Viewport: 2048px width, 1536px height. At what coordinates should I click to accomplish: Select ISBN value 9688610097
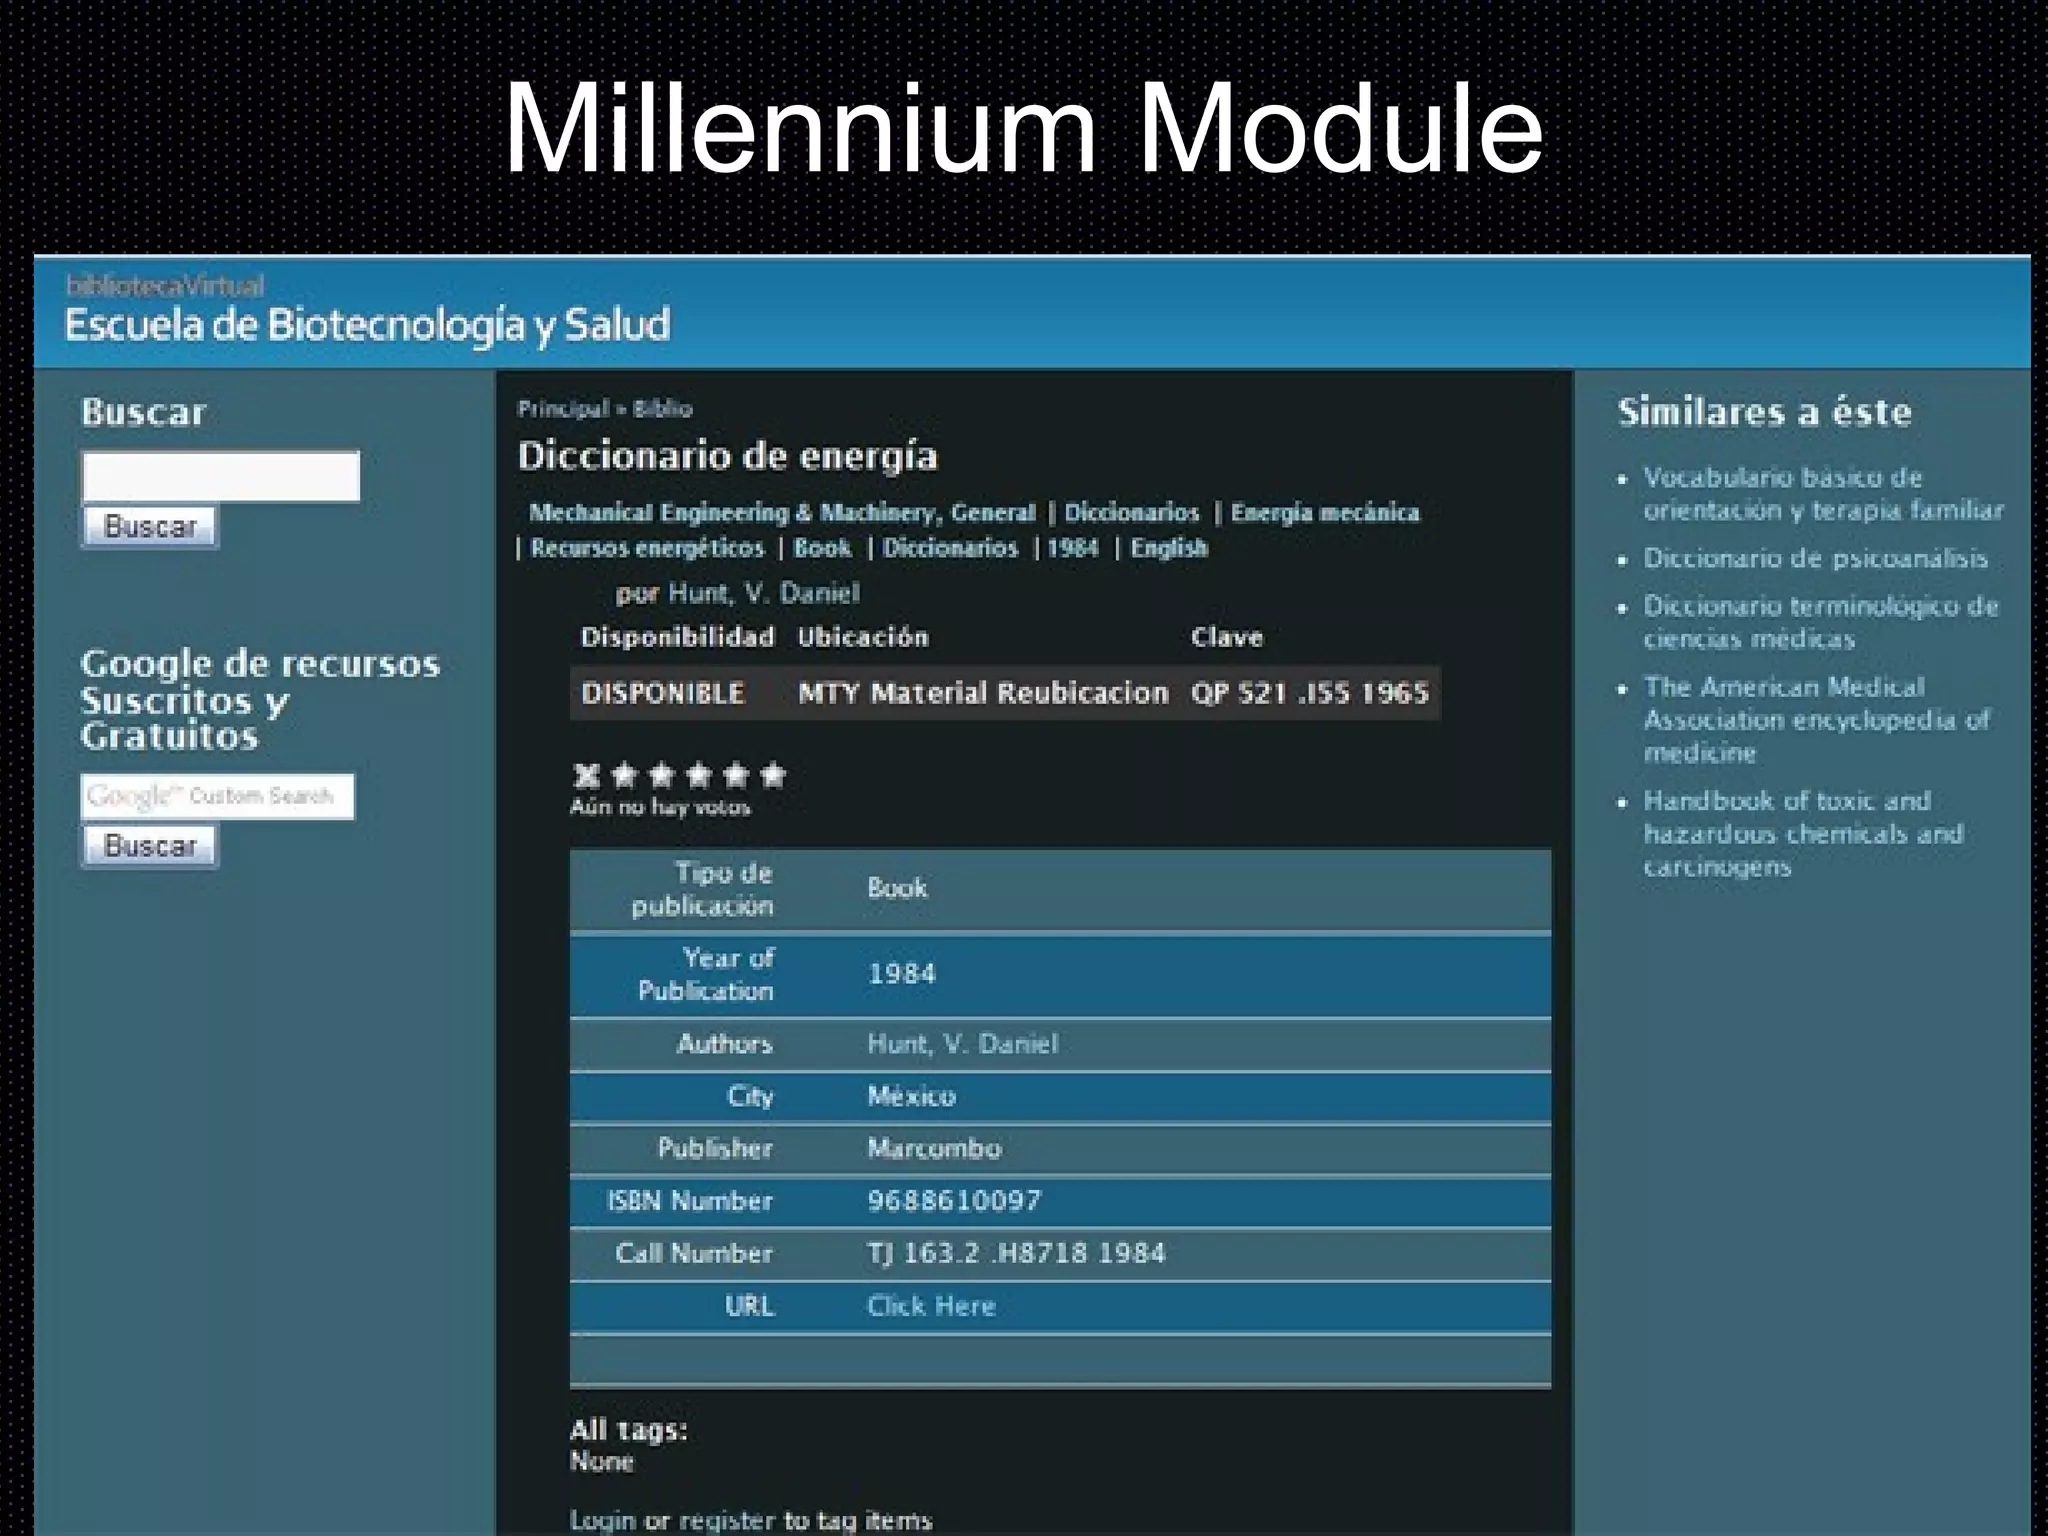(954, 1201)
